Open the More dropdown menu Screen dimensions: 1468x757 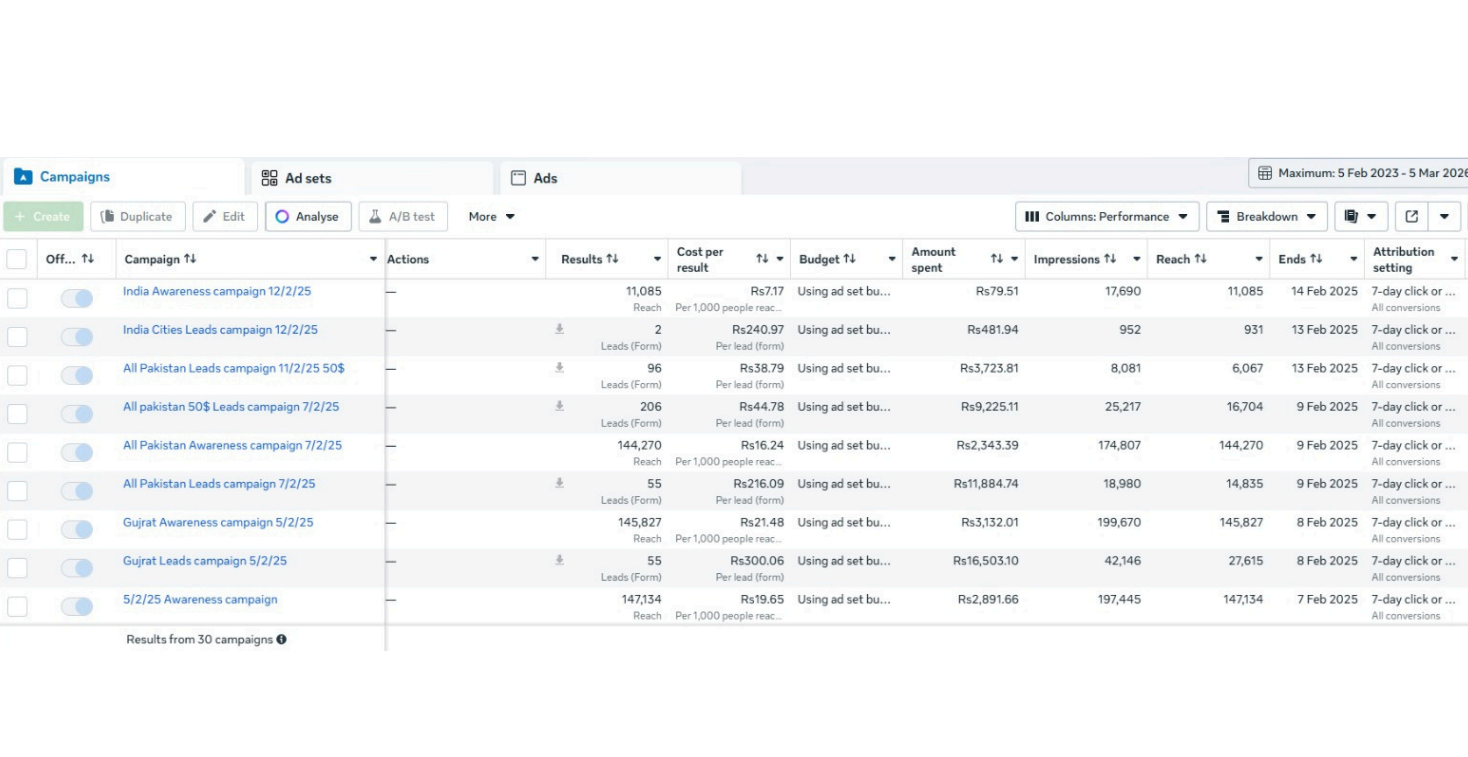(491, 217)
